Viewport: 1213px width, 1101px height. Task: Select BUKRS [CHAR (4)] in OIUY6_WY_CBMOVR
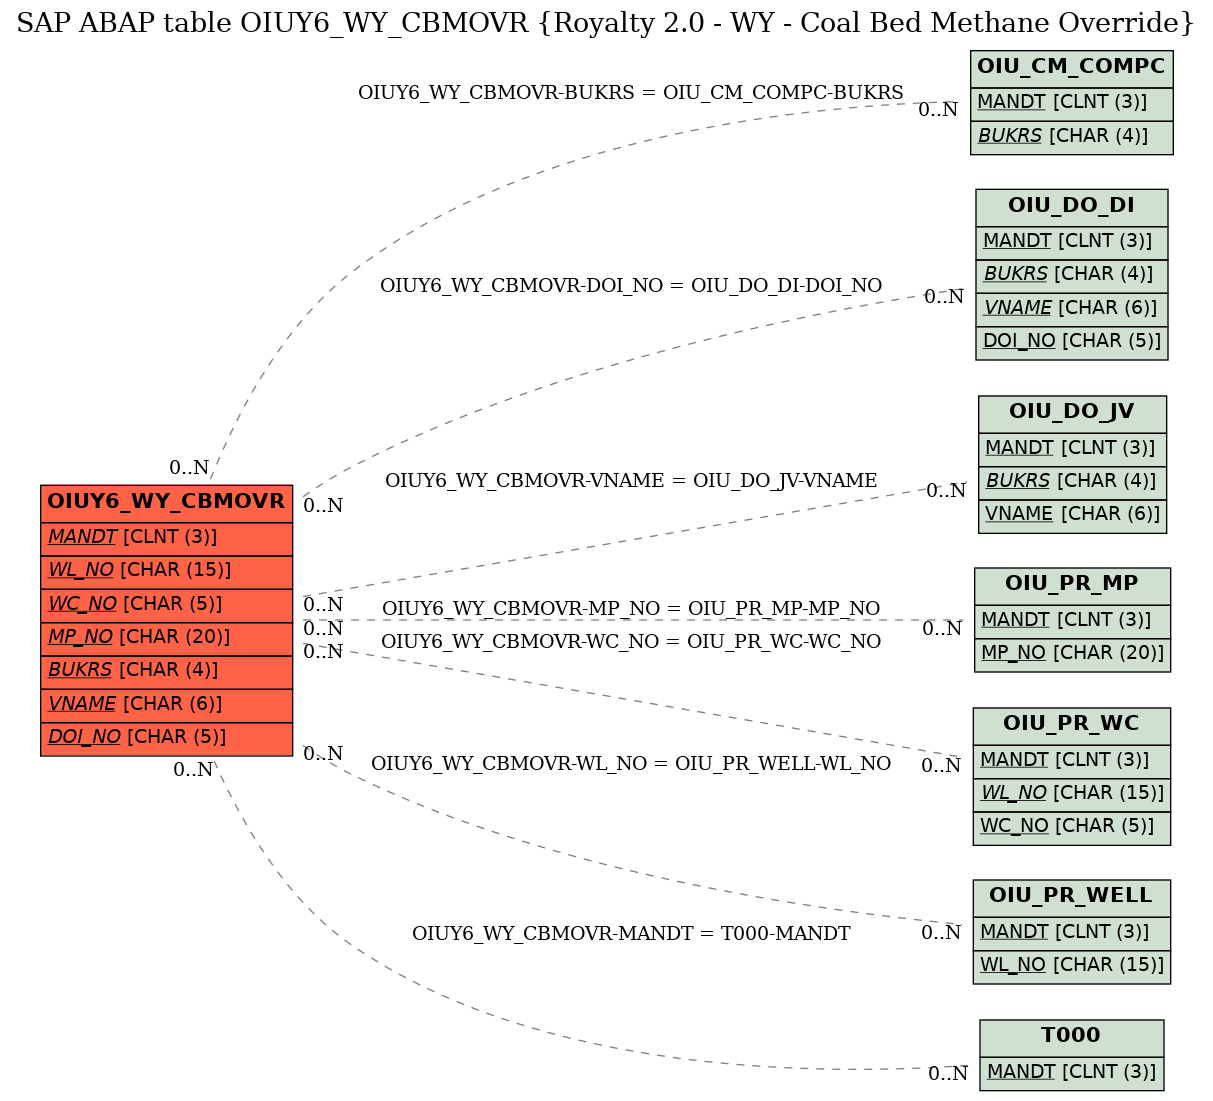point(167,671)
